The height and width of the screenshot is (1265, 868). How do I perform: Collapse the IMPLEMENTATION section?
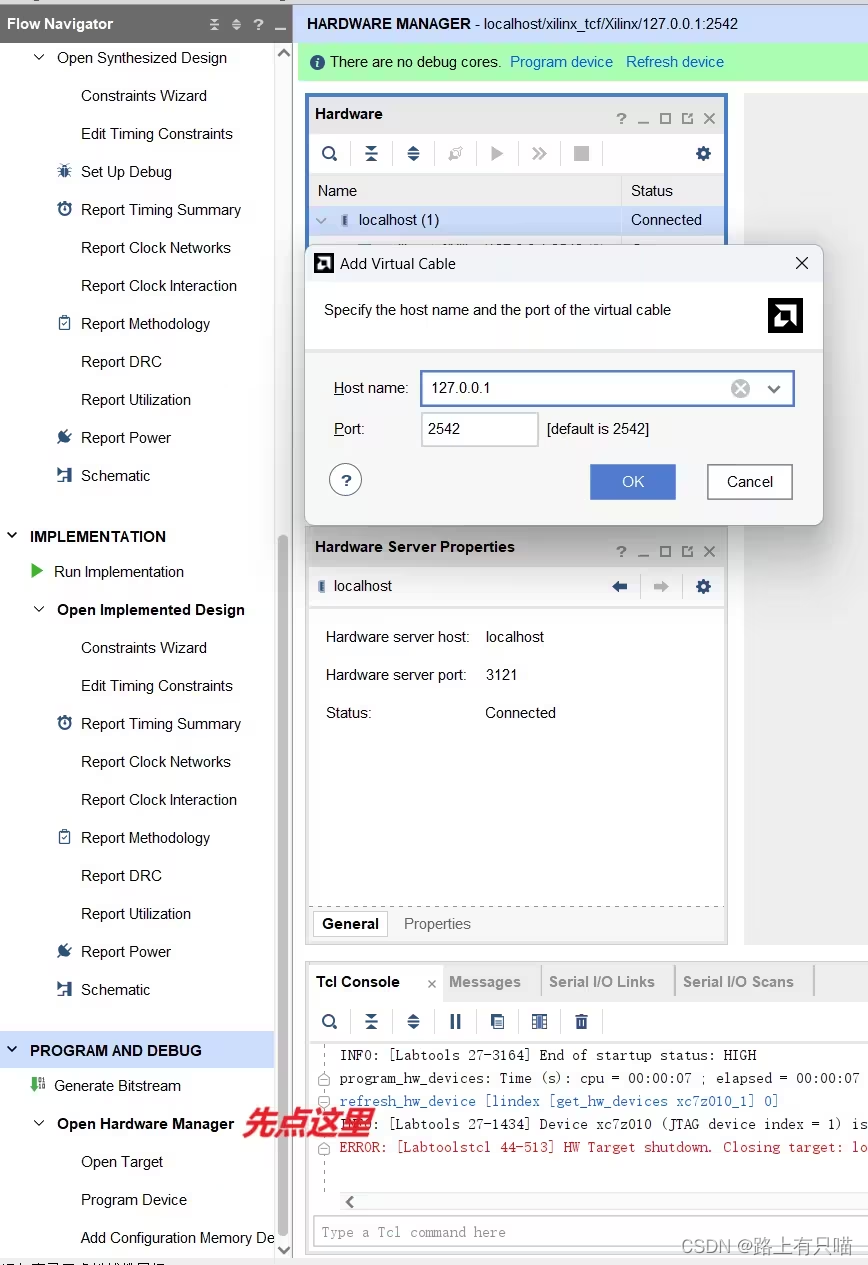click(x=13, y=536)
